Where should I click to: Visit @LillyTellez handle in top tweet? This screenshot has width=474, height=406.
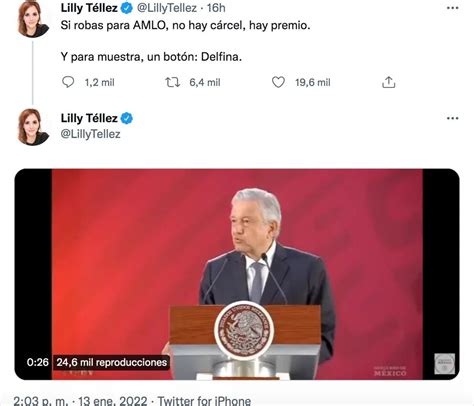[167, 8]
